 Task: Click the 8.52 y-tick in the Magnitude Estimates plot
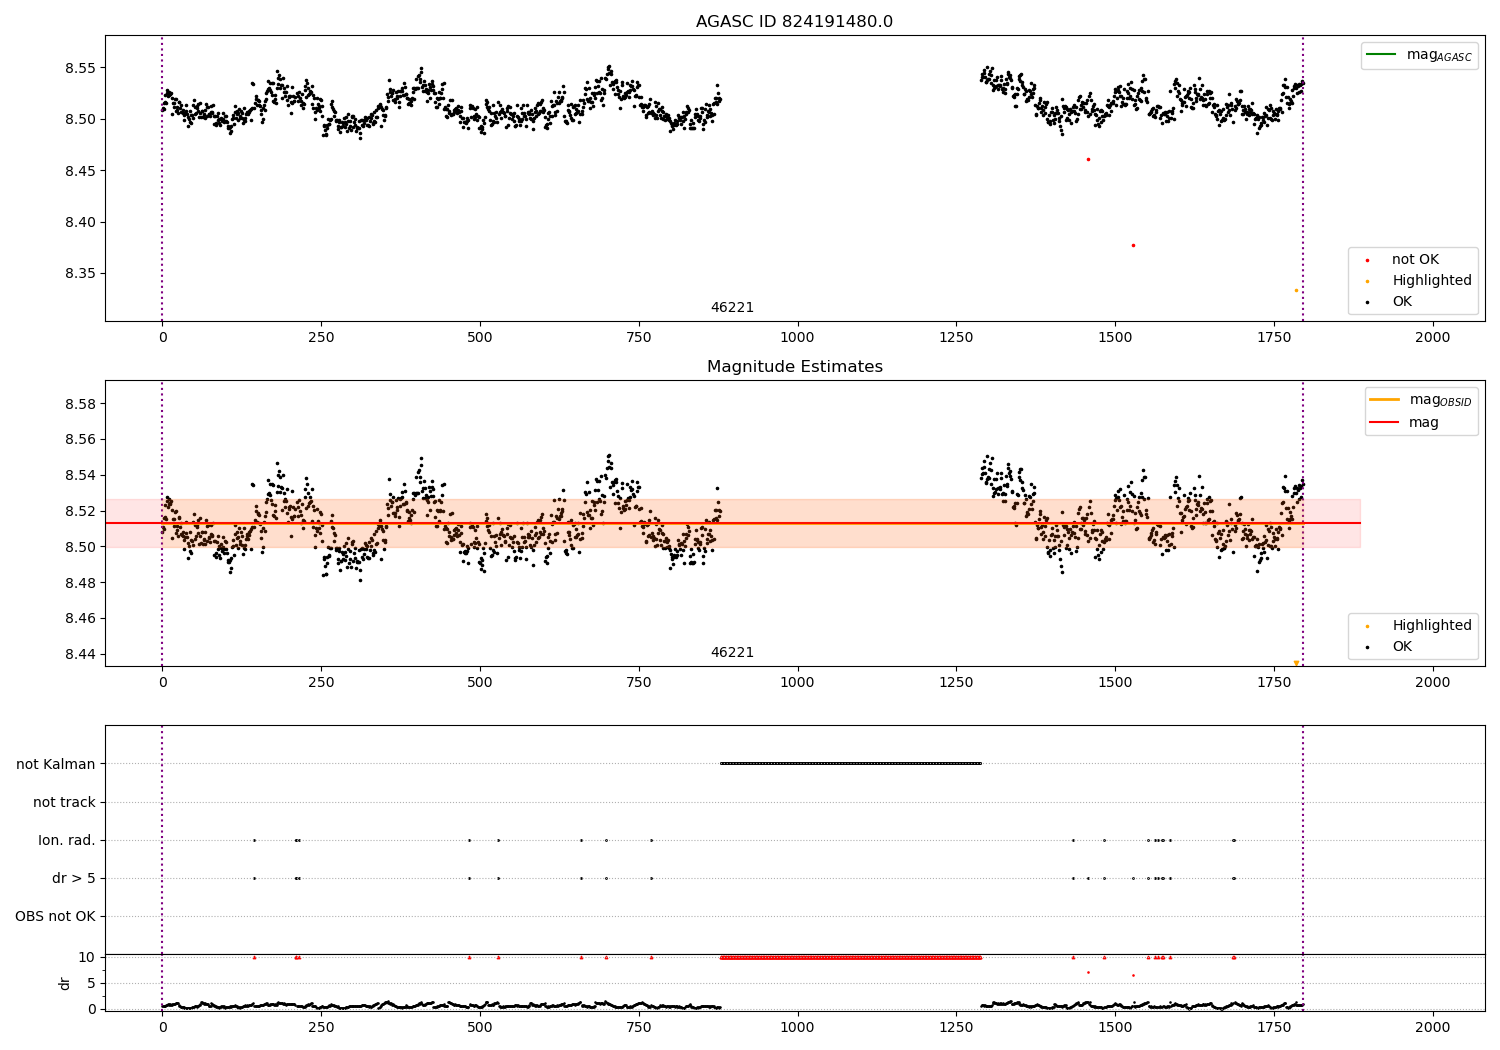tap(79, 511)
